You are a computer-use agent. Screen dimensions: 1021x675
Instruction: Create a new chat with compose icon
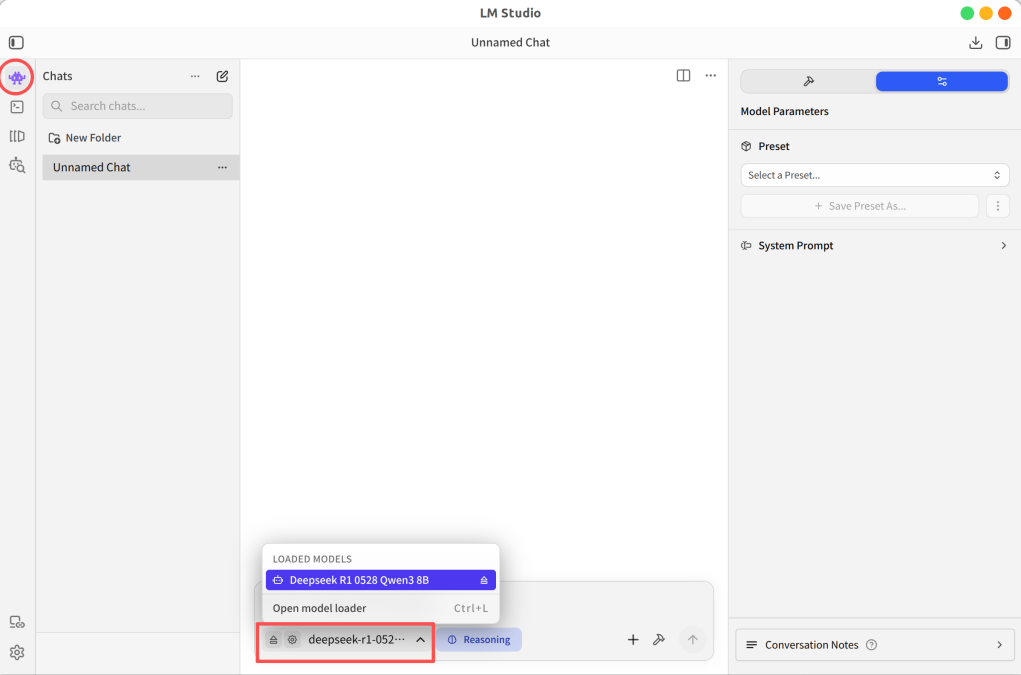point(222,76)
